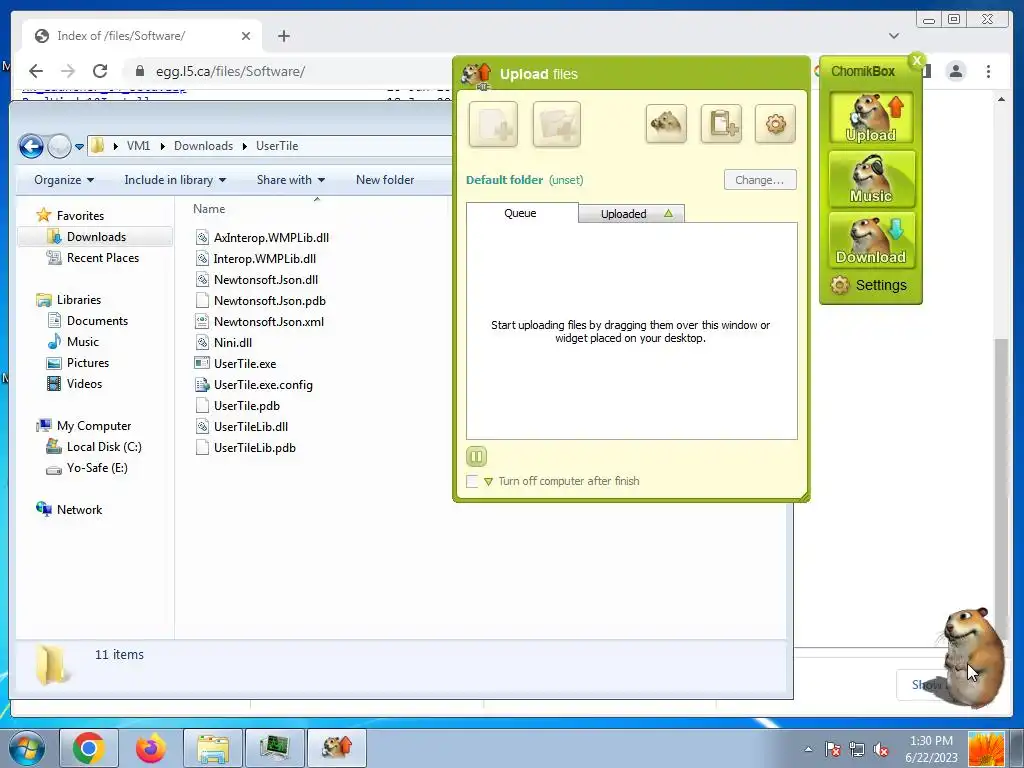
Task: Open Yo-Safe (E:) drive
Action: [x=97, y=468]
